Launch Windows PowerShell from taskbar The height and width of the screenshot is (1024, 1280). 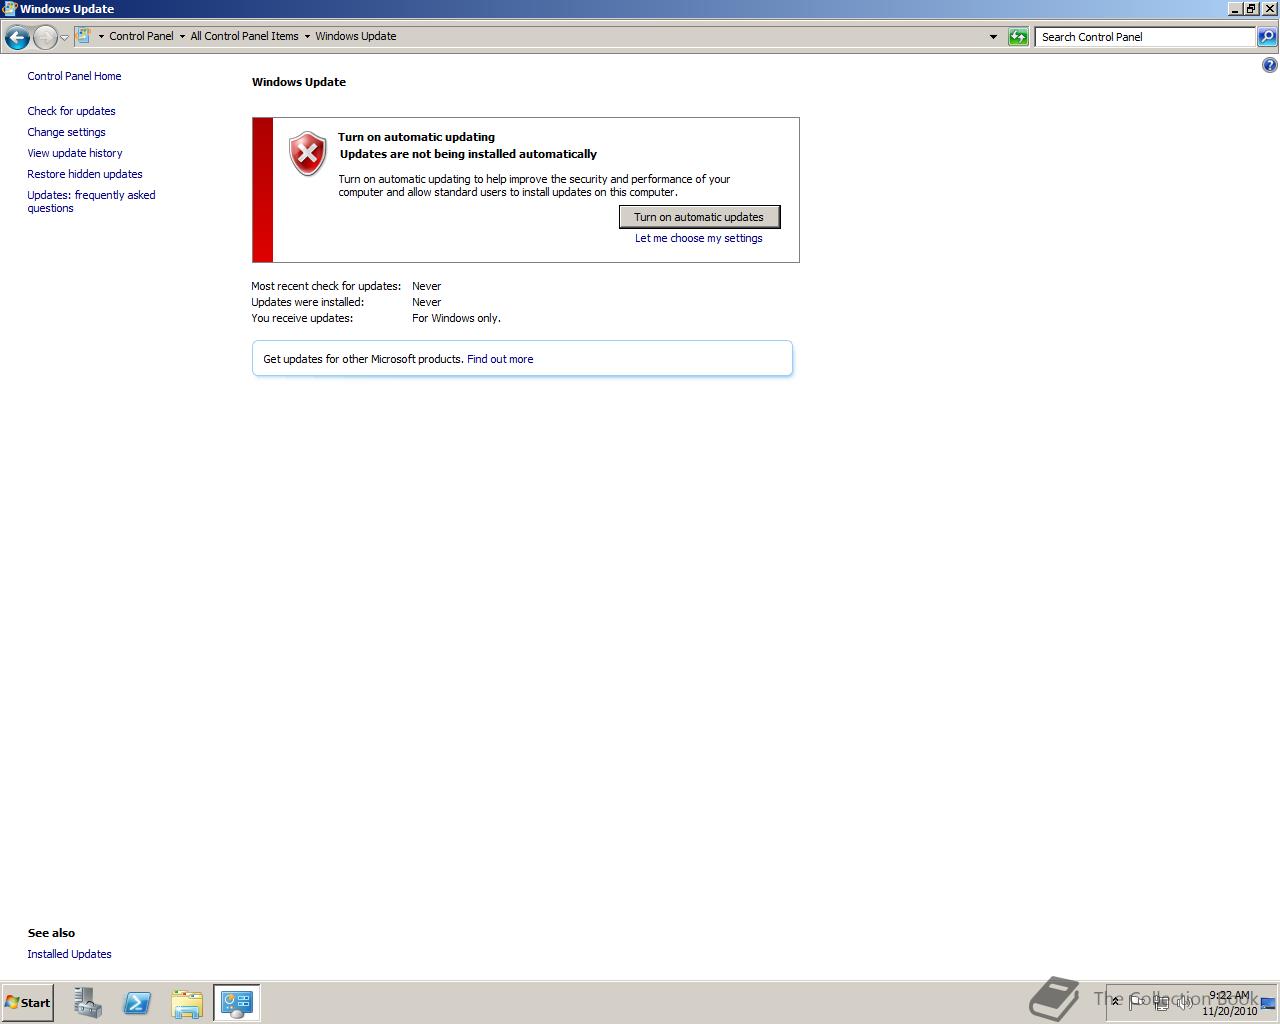137,1003
